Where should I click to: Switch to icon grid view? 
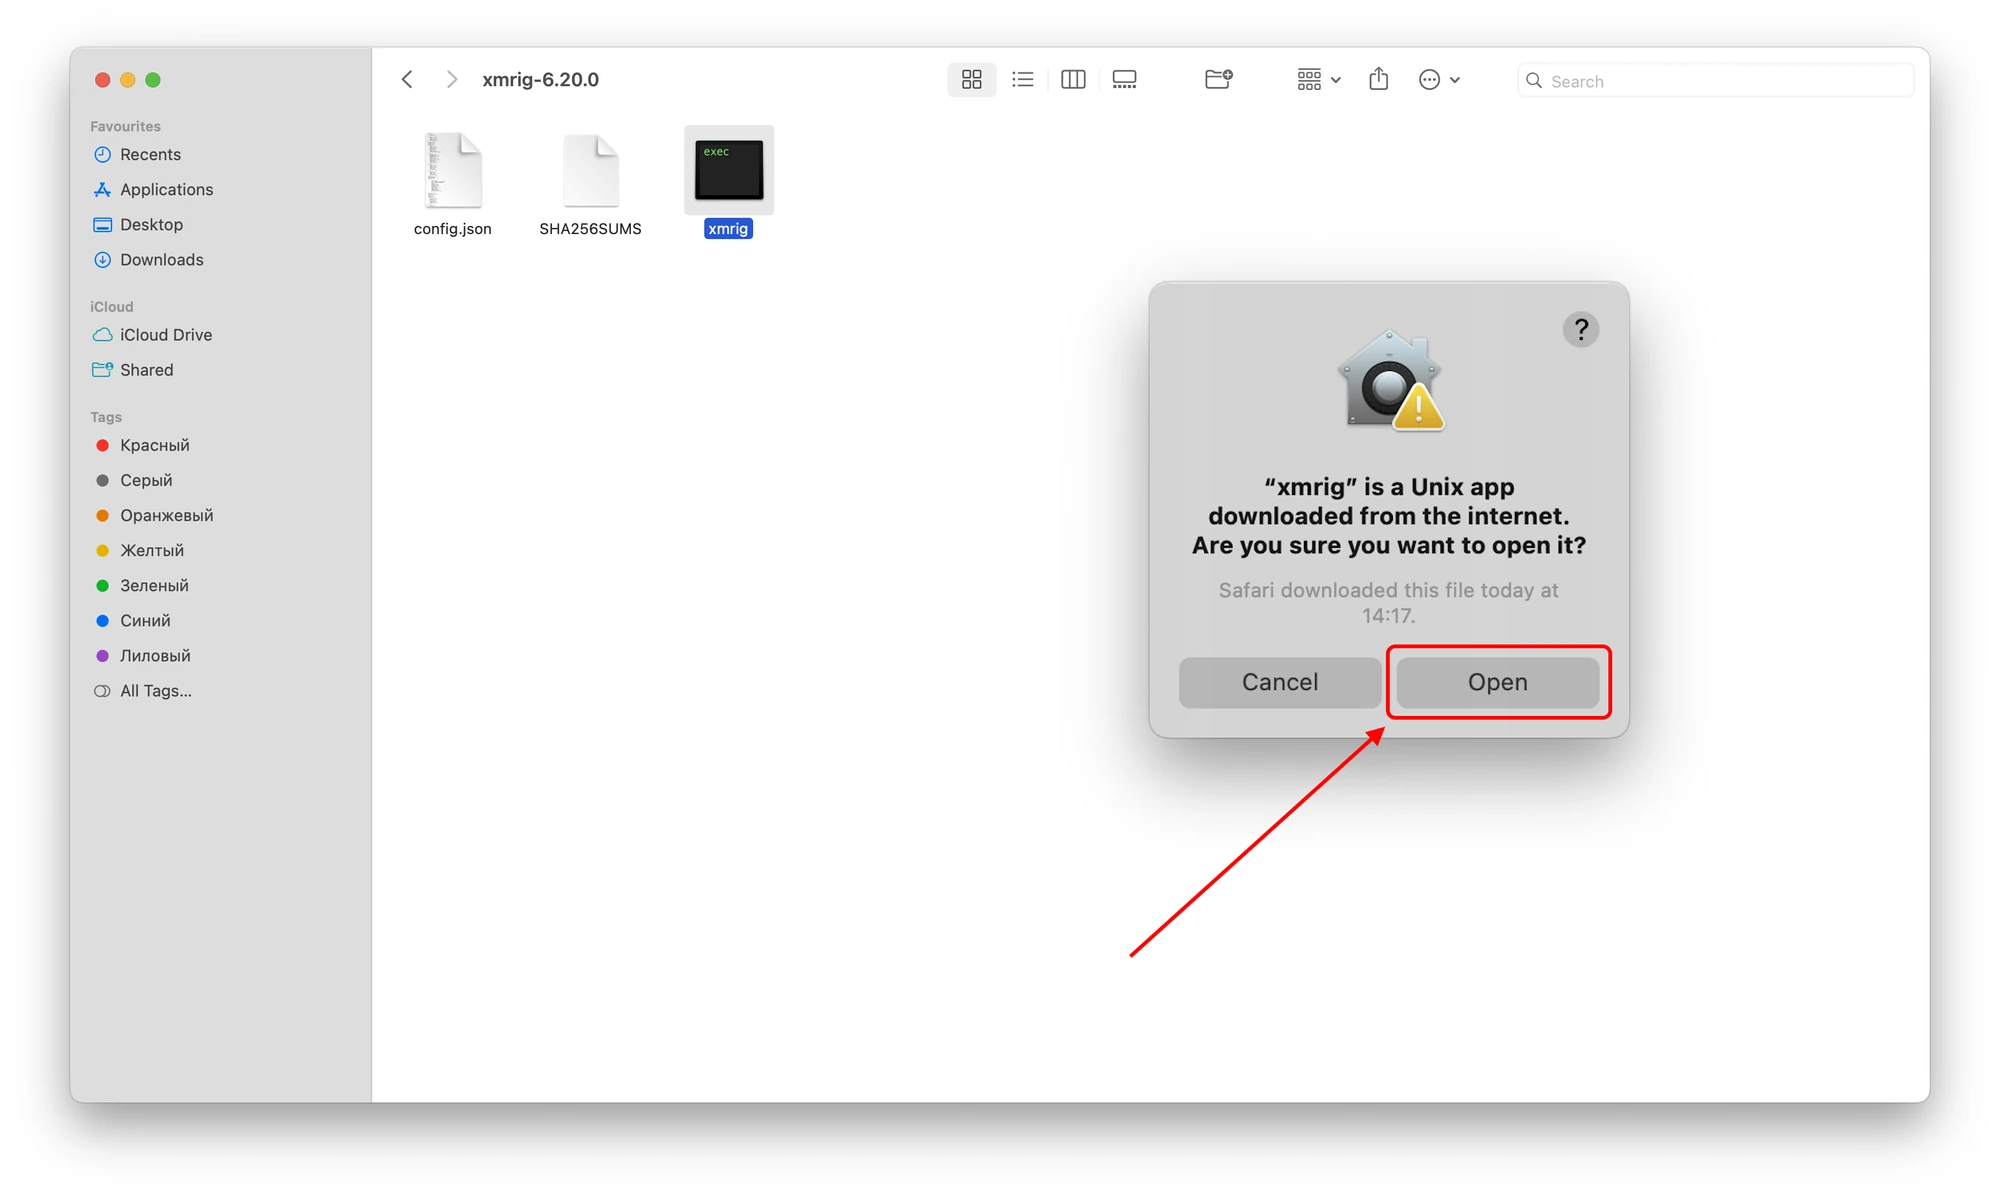971,80
